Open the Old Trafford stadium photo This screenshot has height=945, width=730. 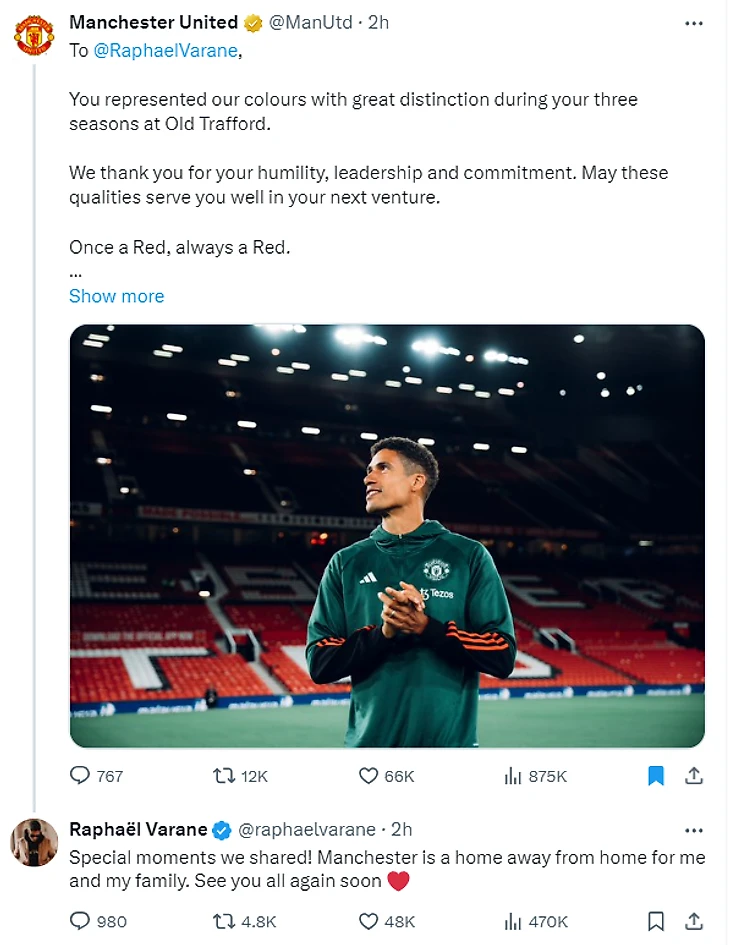(386, 536)
